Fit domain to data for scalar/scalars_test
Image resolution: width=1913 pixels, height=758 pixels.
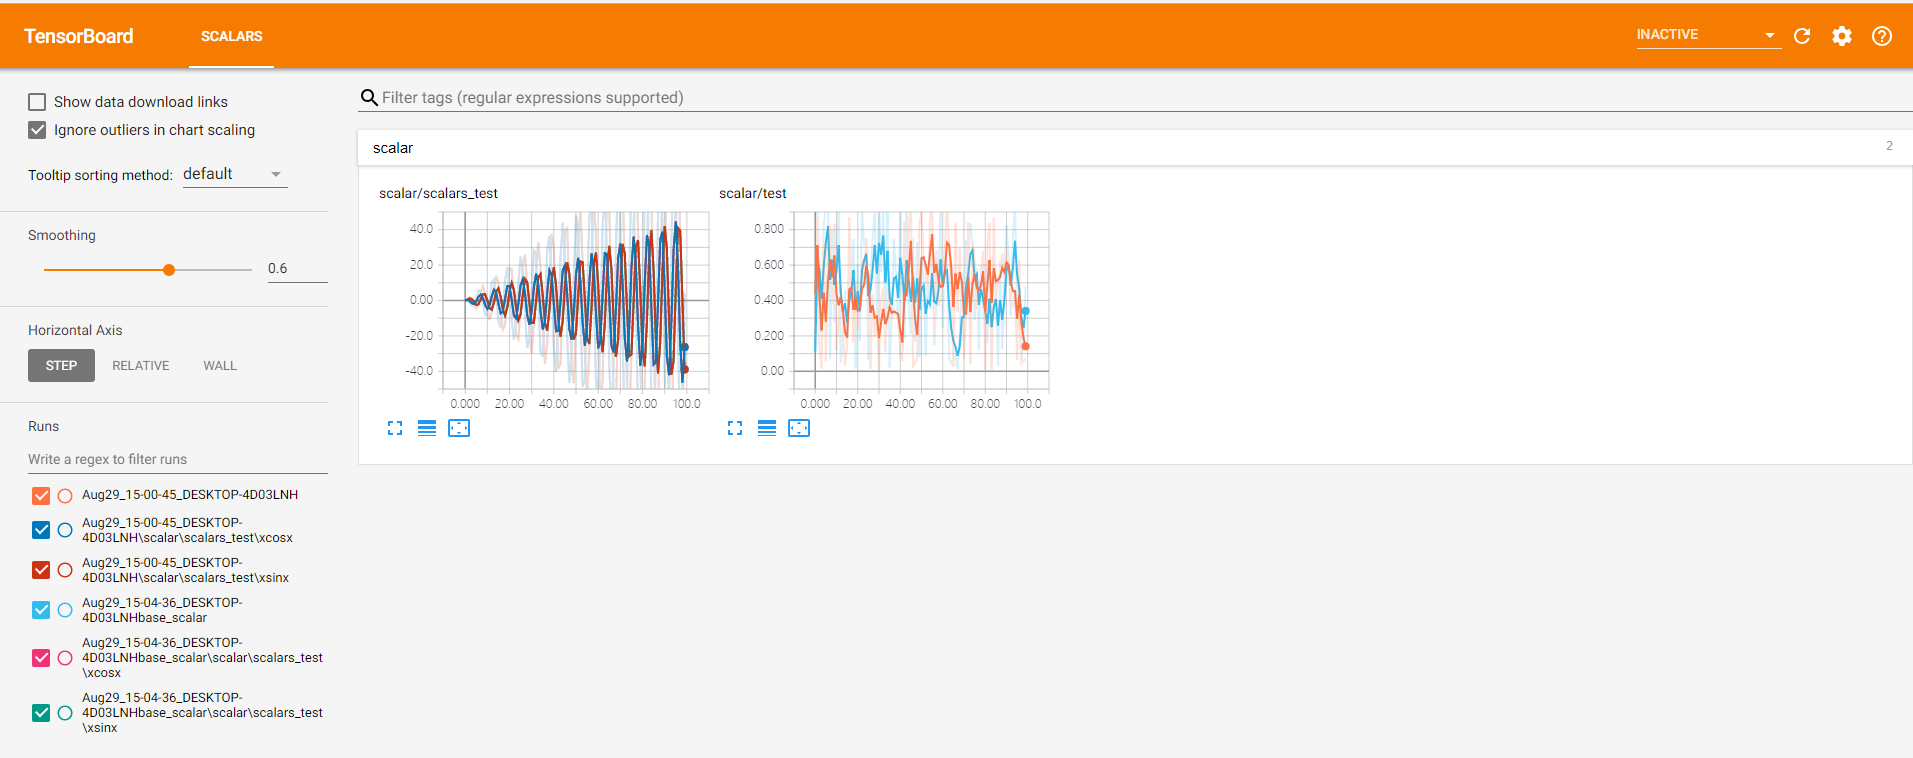pyautogui.click(x=459, y=428)
